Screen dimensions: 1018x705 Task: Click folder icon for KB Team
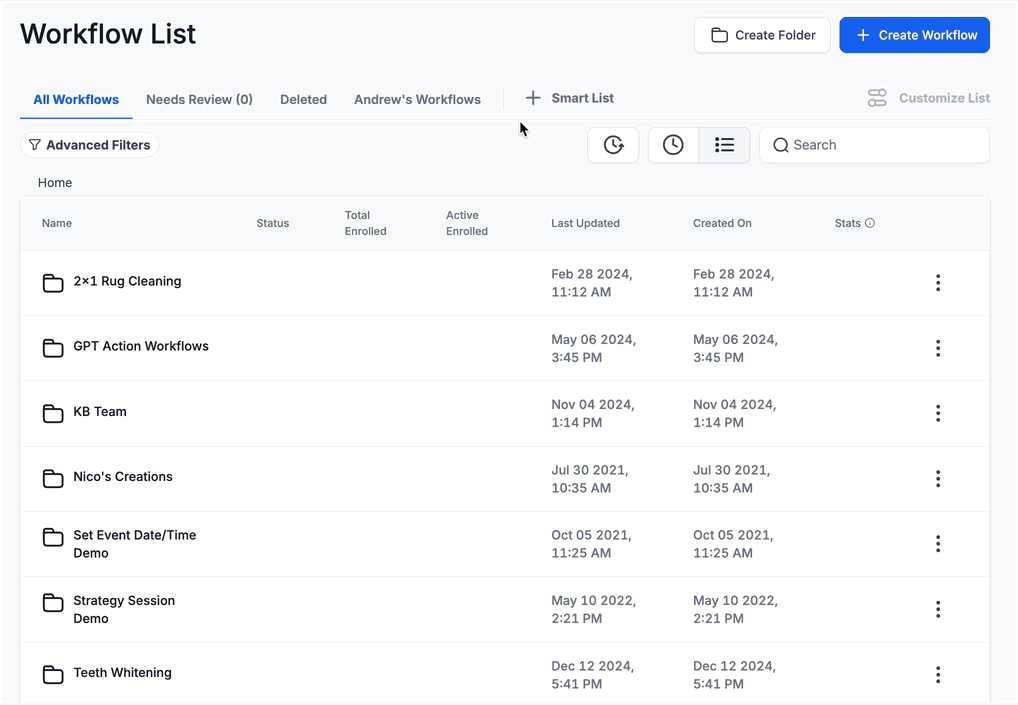tap(53, 414)
